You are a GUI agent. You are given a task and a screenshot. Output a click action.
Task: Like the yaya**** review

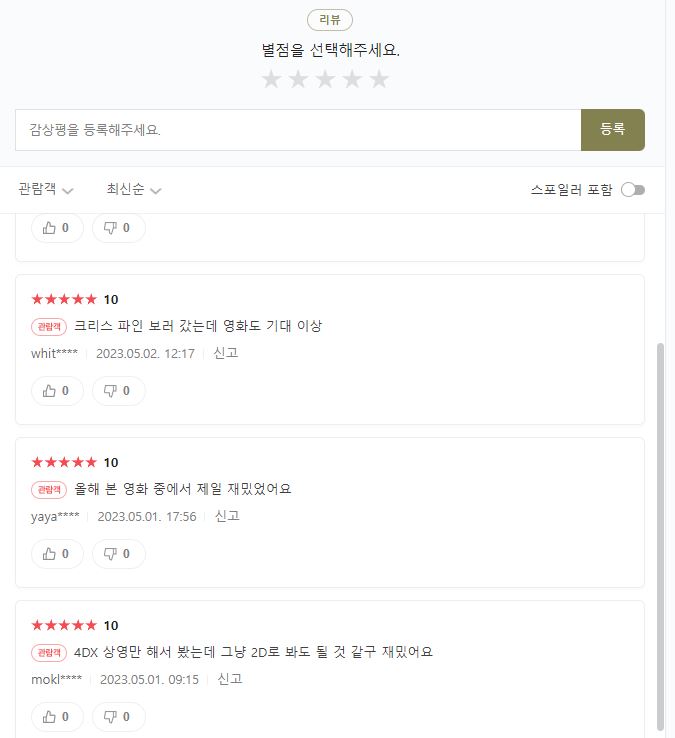pos(57,553)
